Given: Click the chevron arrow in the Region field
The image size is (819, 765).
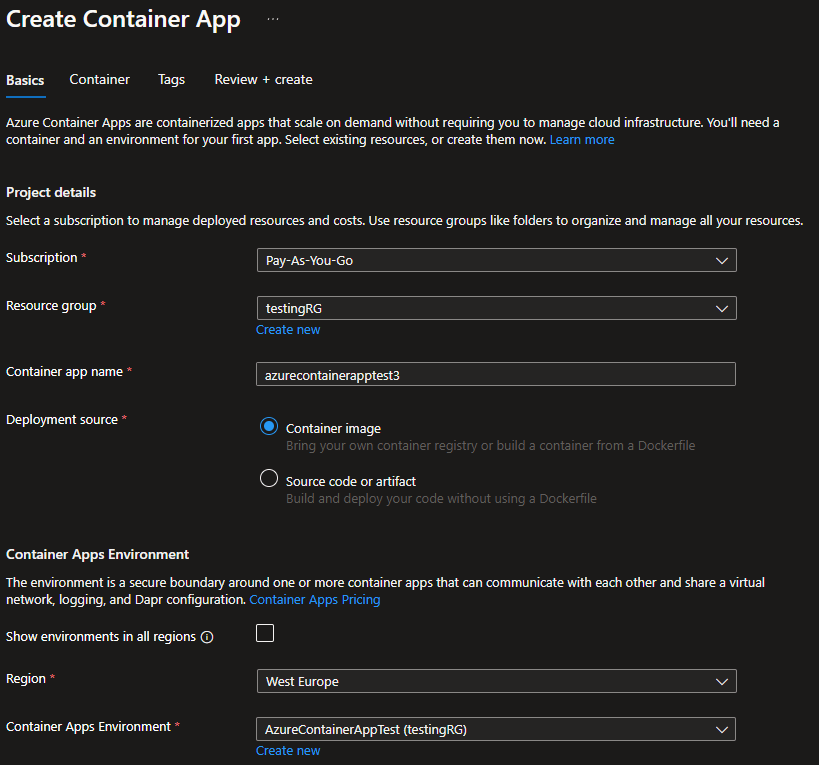Looking at the screenshot, I should click(722, 681).
